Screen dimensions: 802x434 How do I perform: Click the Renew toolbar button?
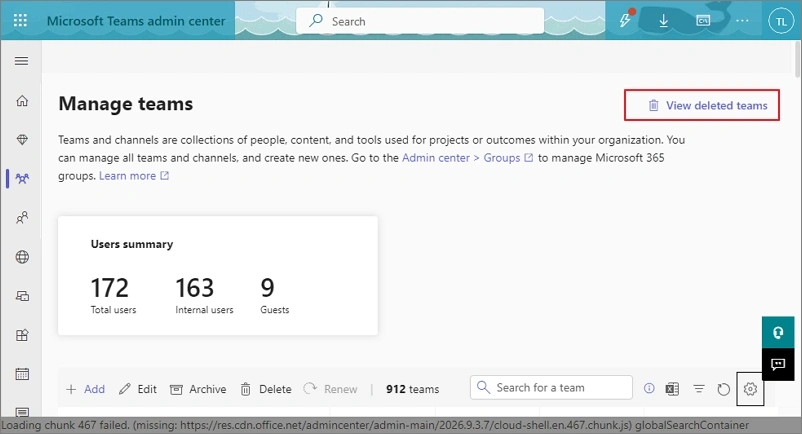[330, 389]
